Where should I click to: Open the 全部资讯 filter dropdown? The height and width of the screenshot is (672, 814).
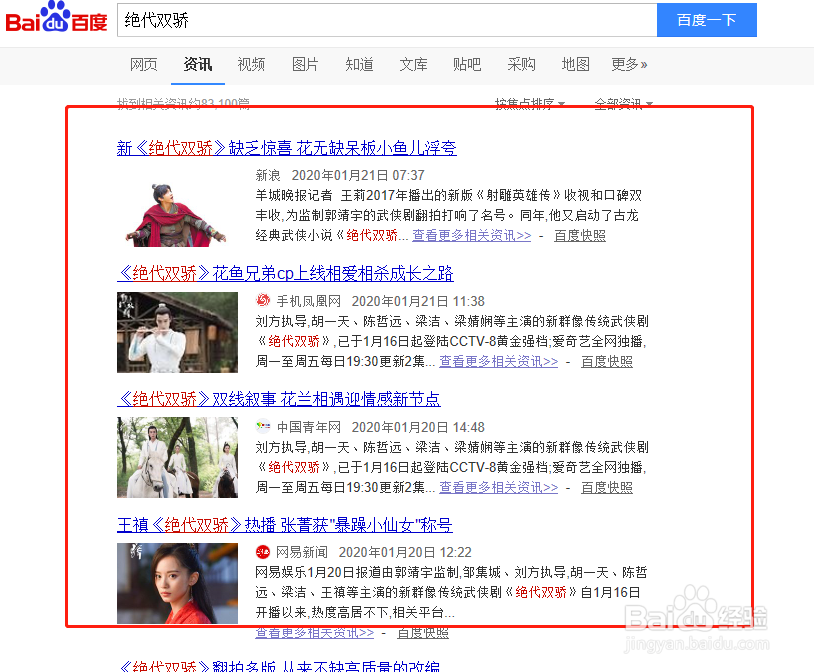pos(620,103)
